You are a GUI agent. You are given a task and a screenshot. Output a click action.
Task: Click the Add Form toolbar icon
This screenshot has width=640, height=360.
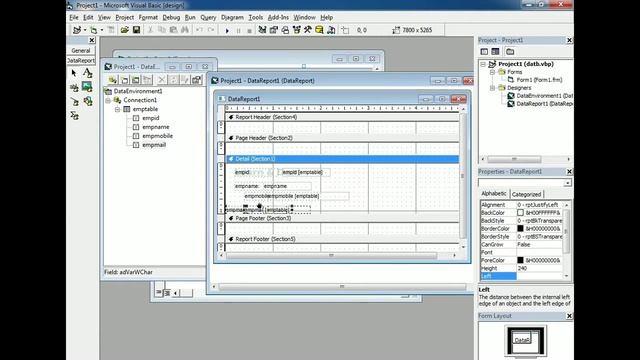coord(94,30)
